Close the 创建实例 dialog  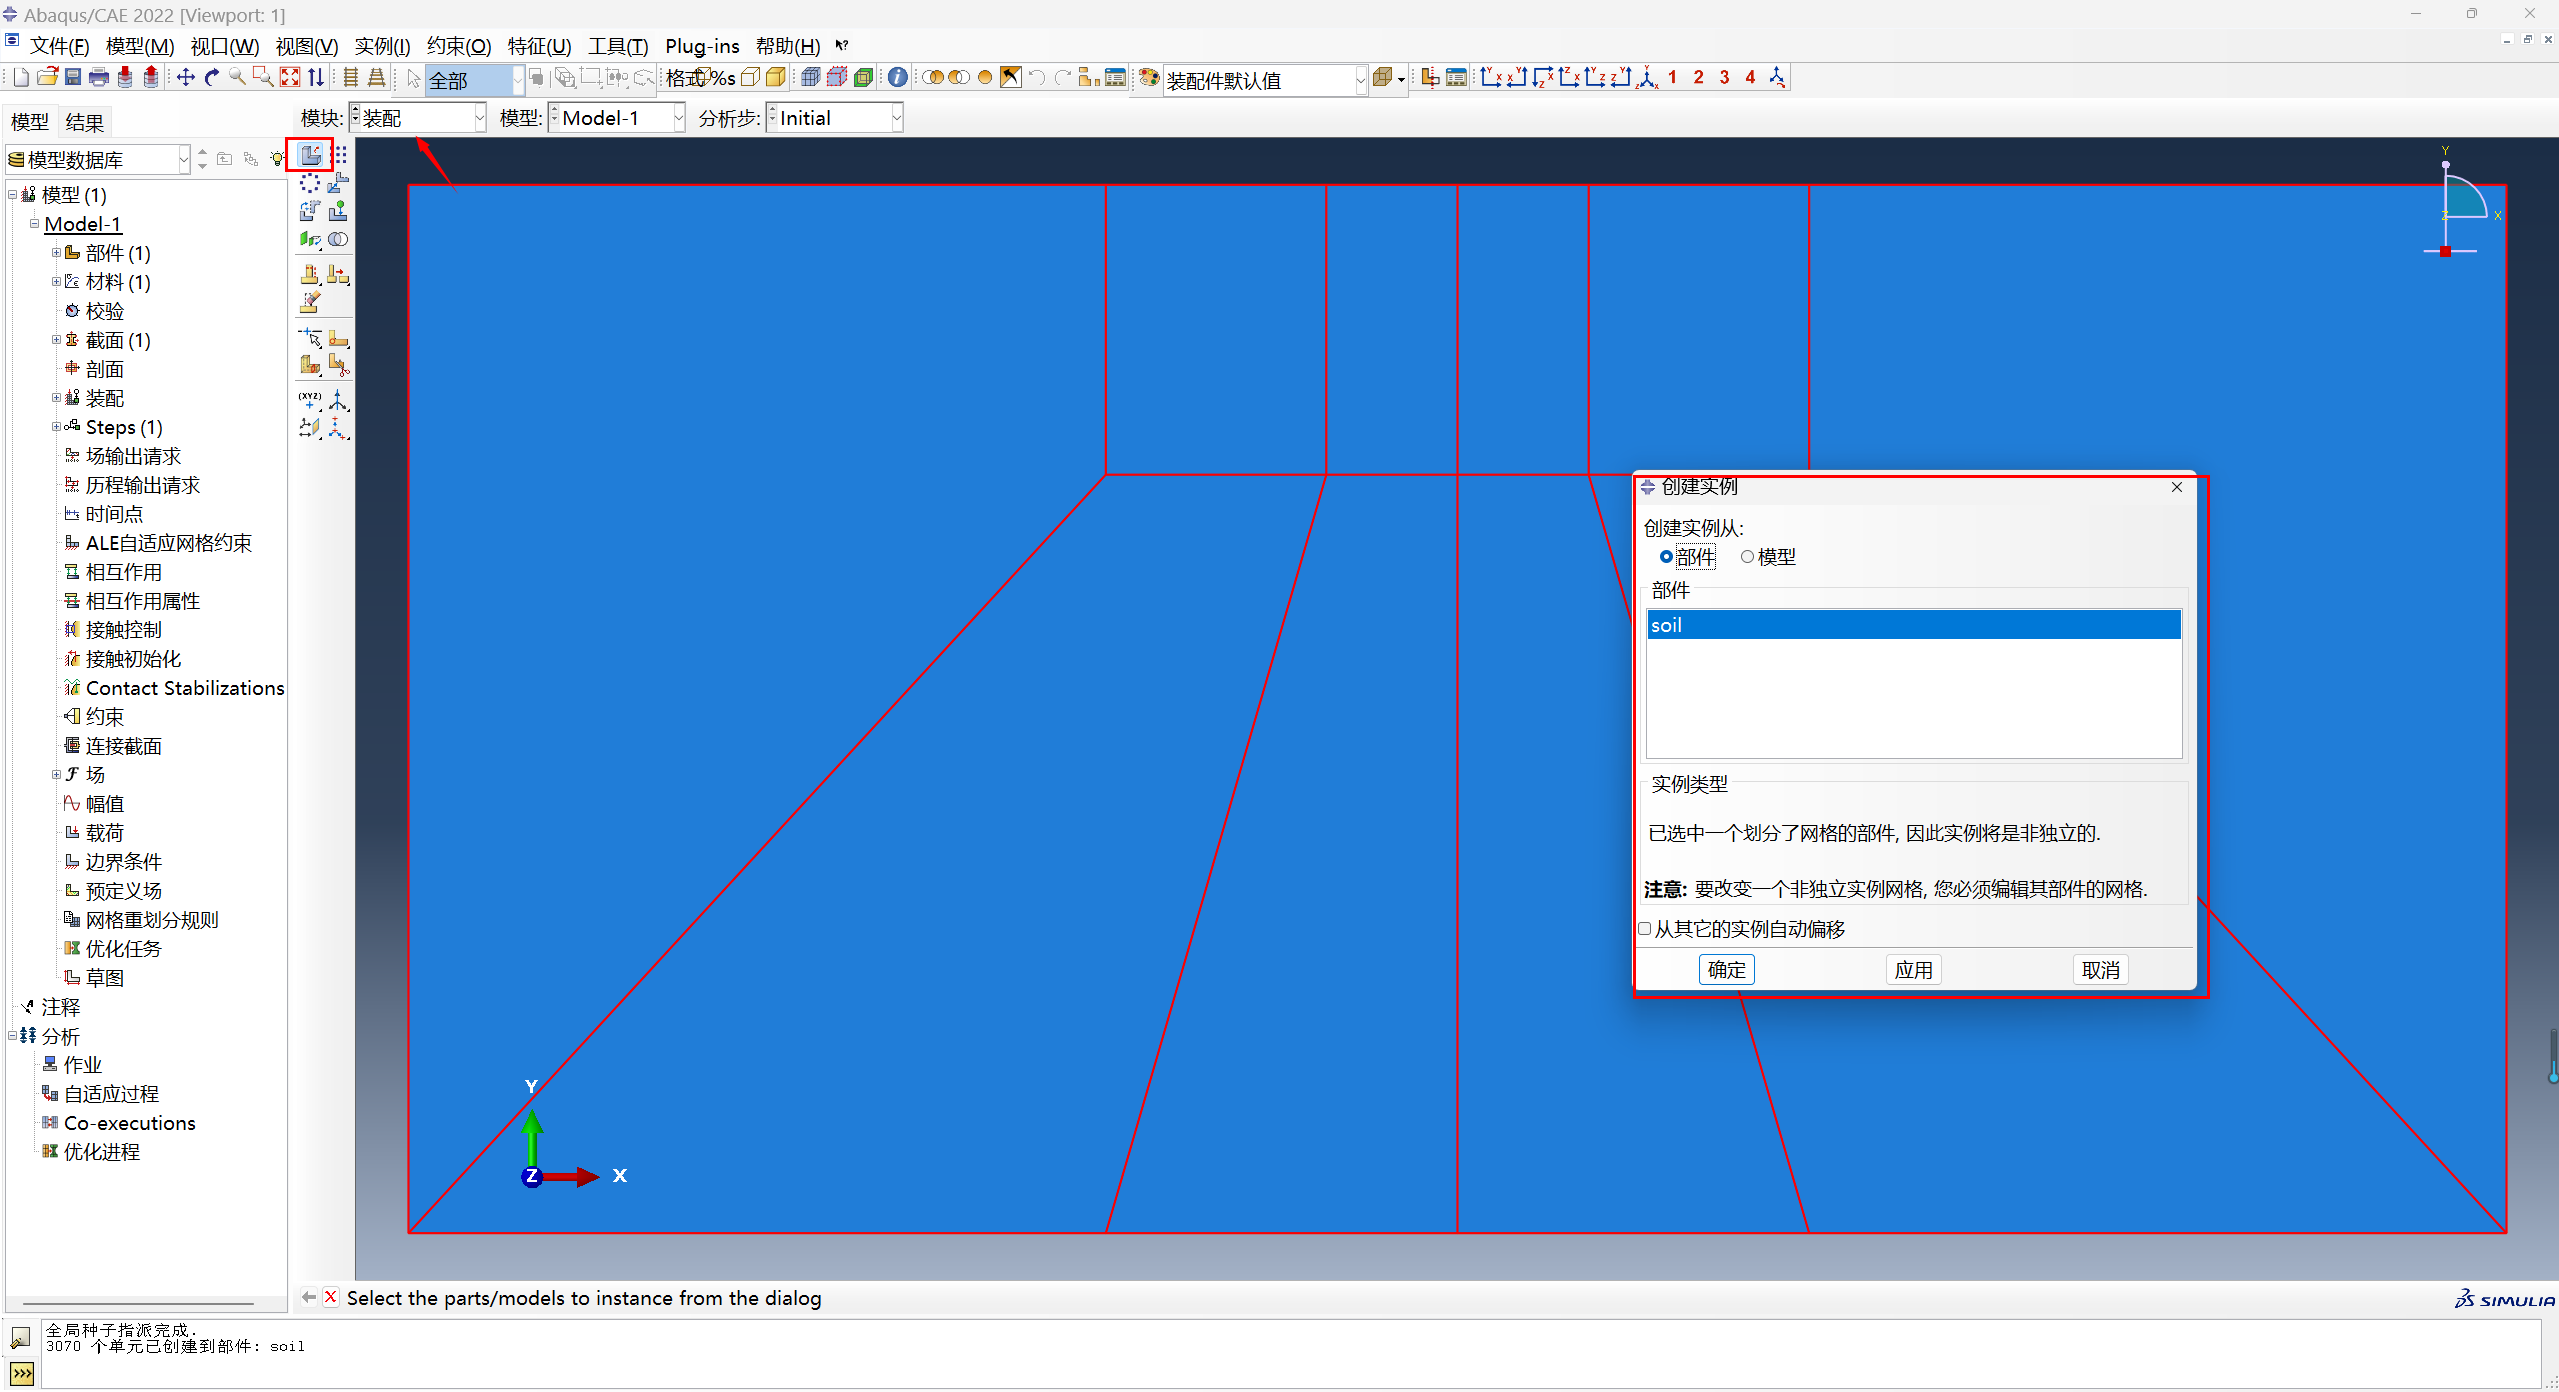[x=2177, y=487]
